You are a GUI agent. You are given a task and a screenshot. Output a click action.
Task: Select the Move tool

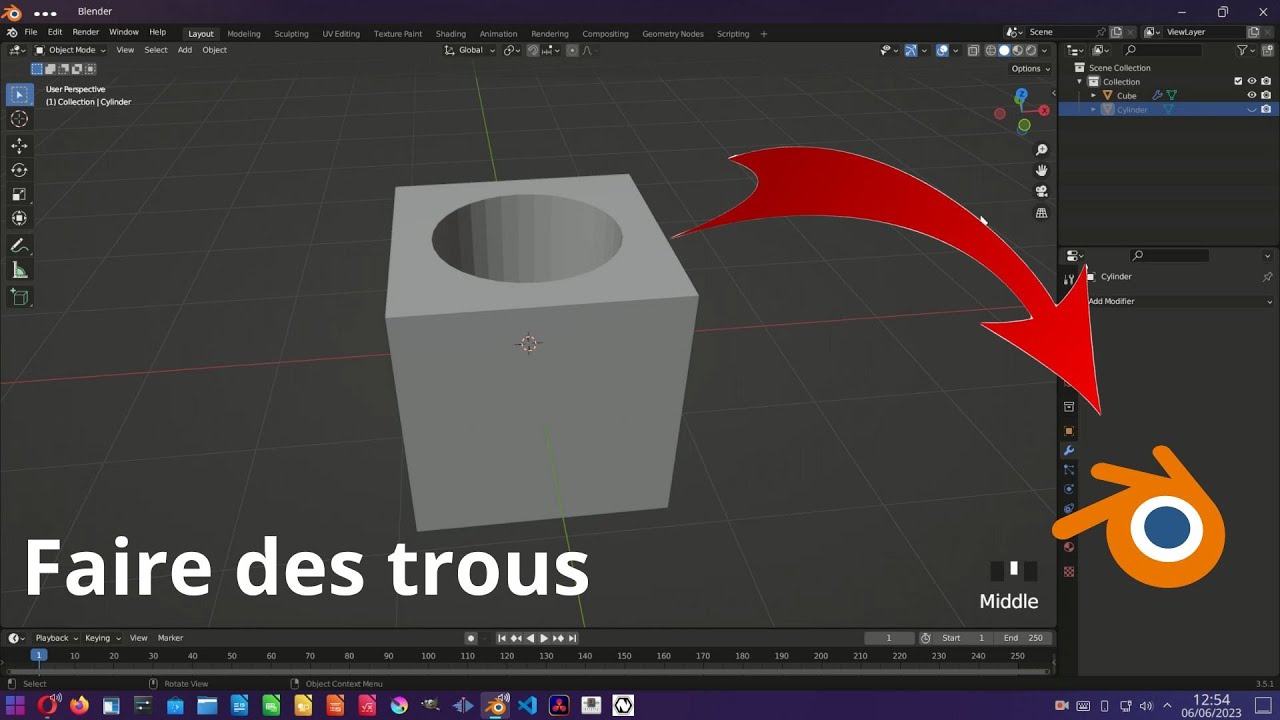(x=19, y=146)
